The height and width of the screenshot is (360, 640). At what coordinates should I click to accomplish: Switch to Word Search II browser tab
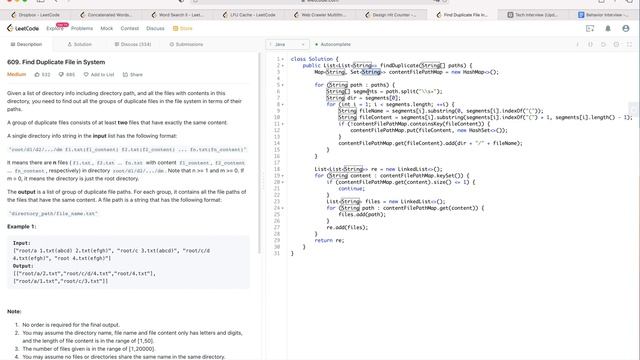click(177, 15)
